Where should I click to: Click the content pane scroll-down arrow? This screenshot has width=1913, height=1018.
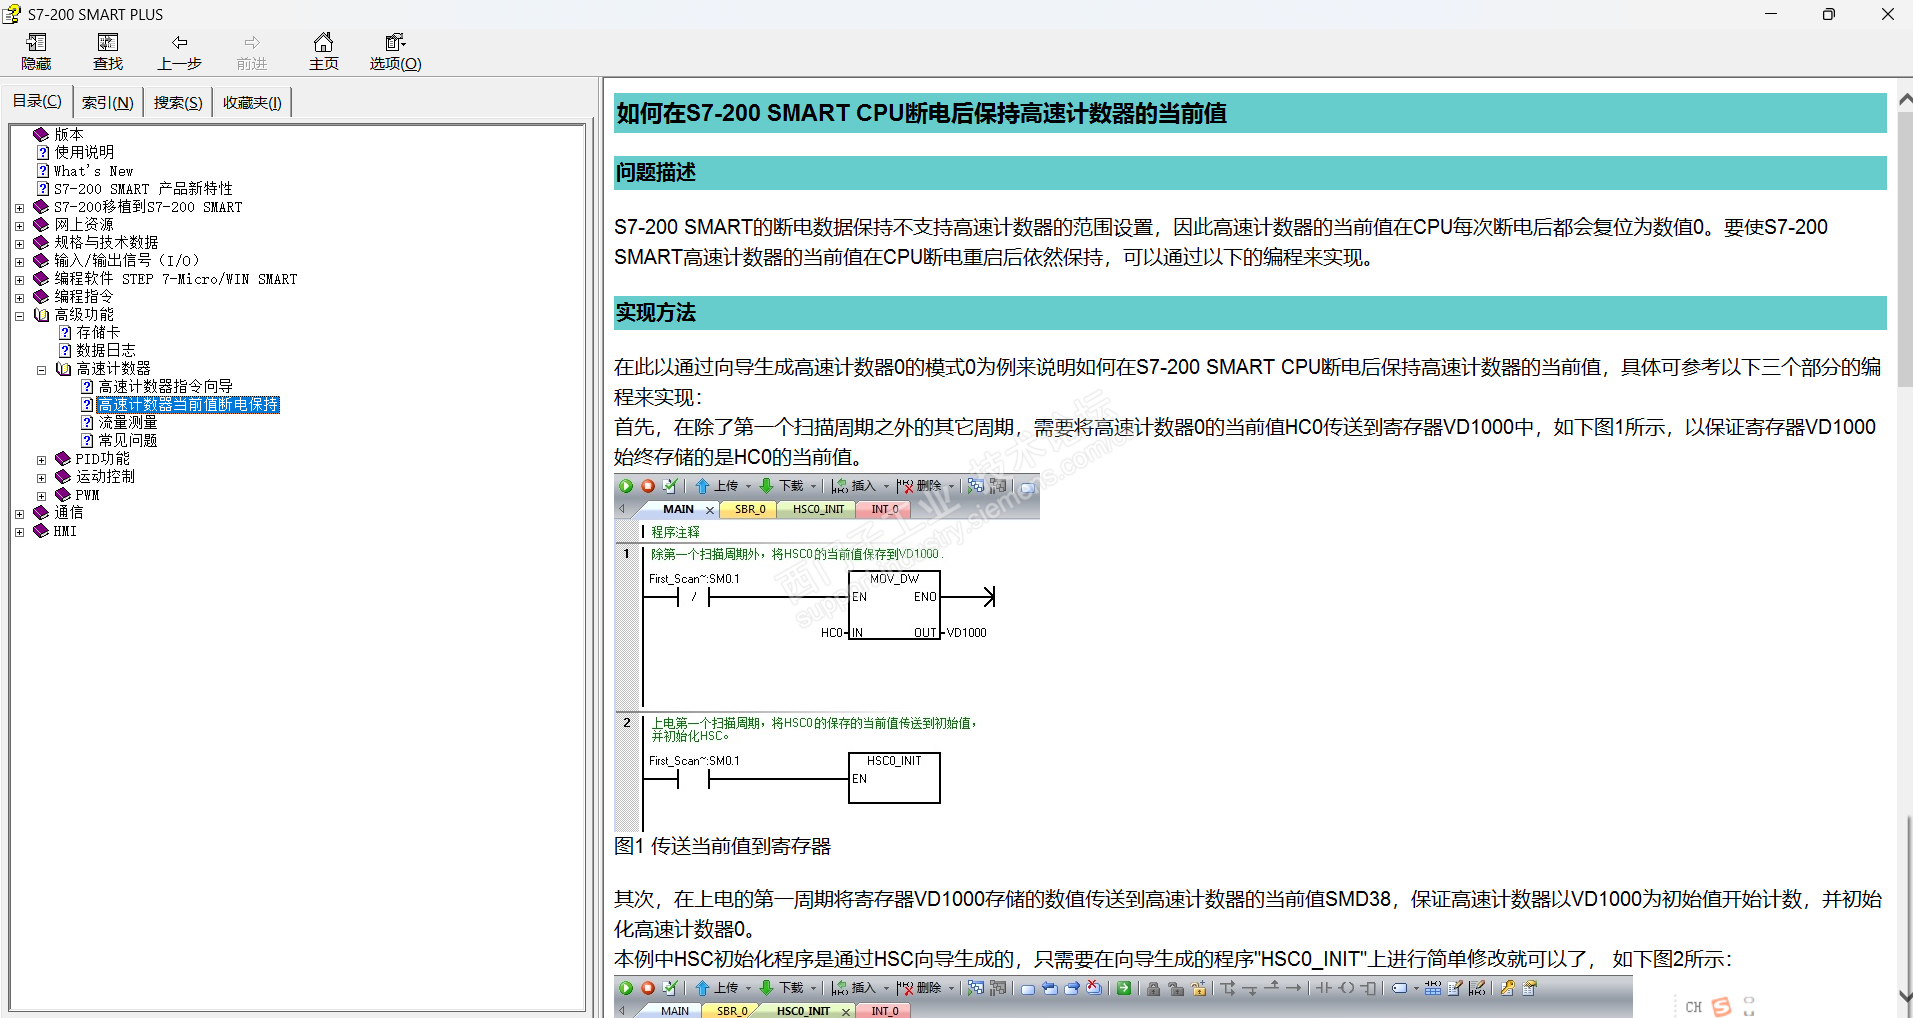click(x=1905, y=997)
